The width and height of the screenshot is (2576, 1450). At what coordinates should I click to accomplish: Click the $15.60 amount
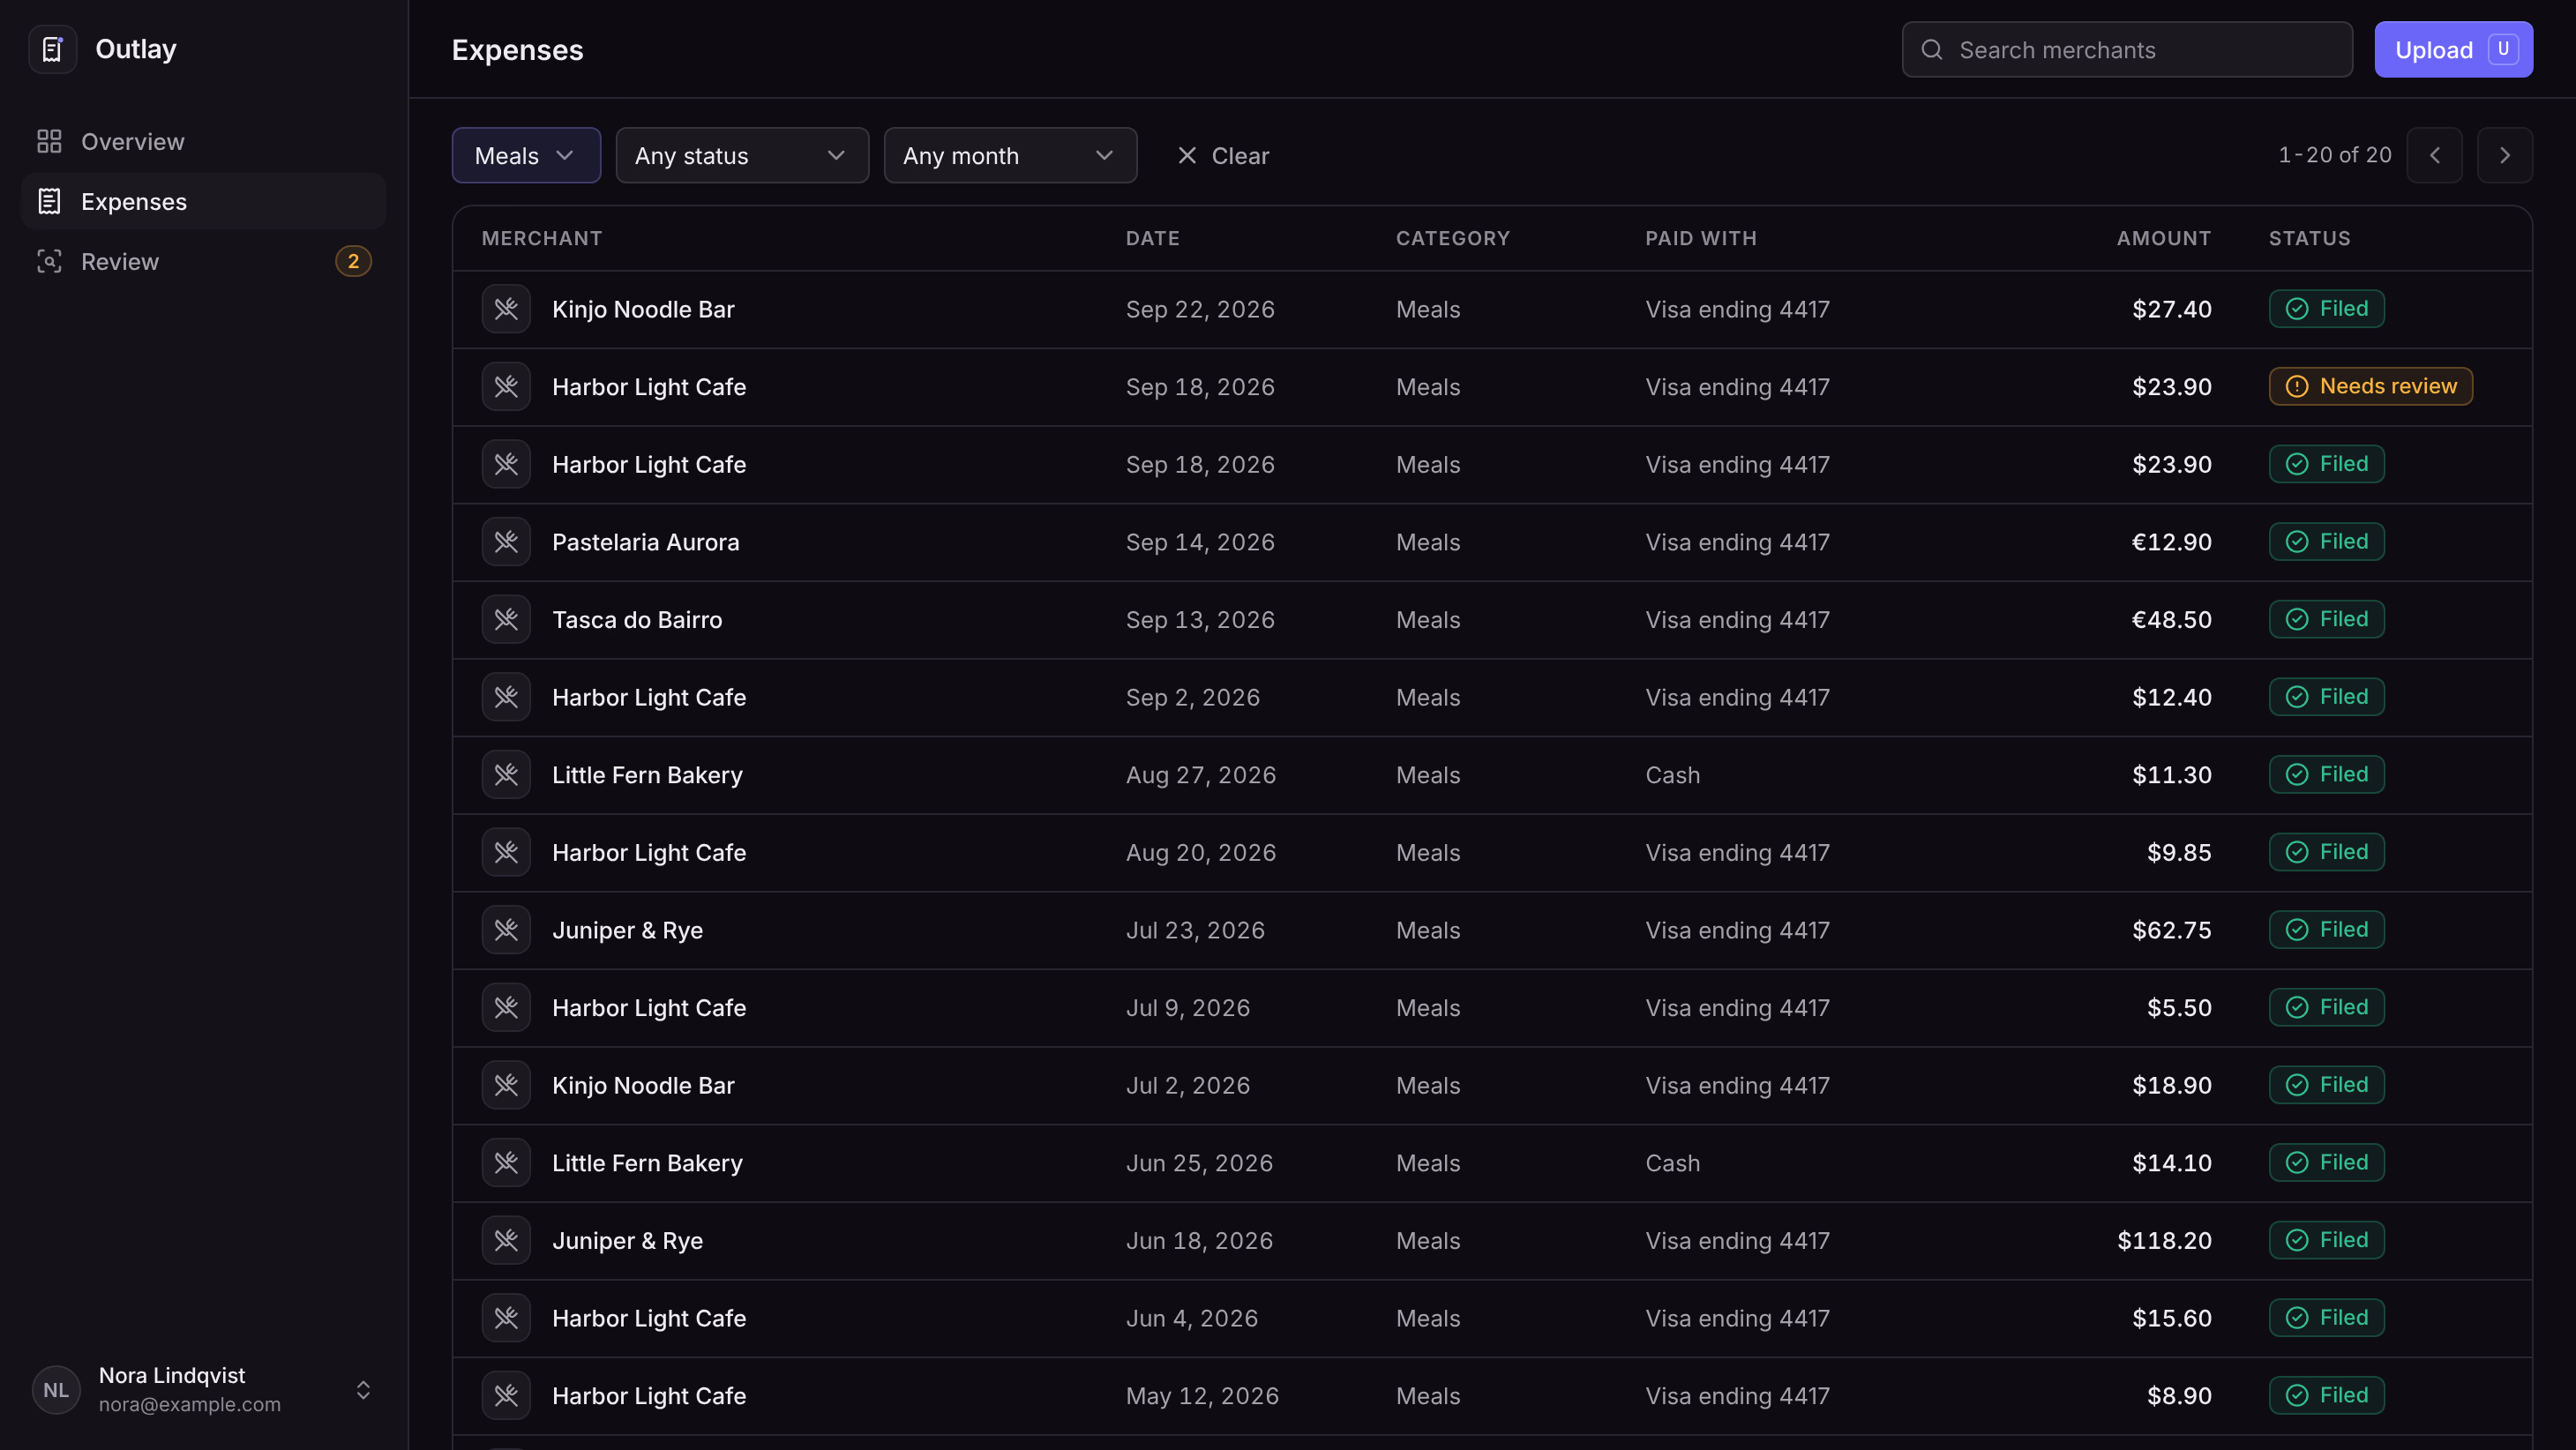[2171, 1318]
